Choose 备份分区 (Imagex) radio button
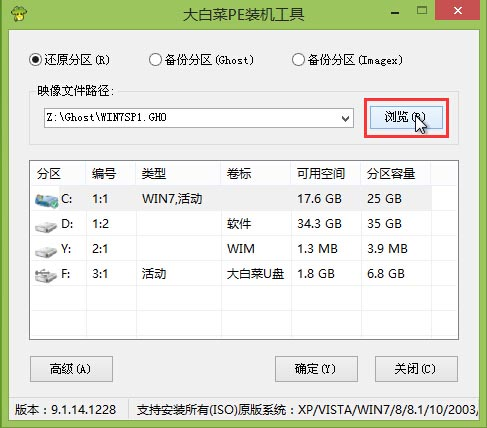Screen dimensions: 487x428 (298, 60)
